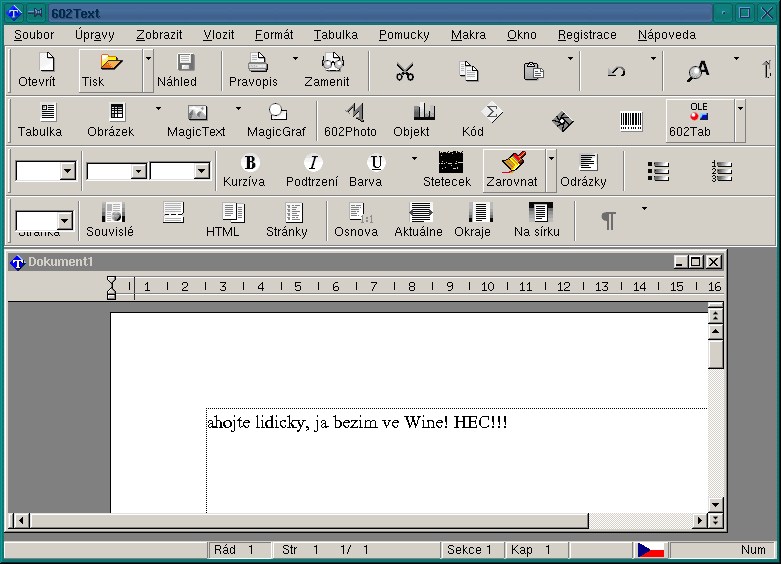Open dropdown arrow beside the paste icon

click(x=570, y=59)
